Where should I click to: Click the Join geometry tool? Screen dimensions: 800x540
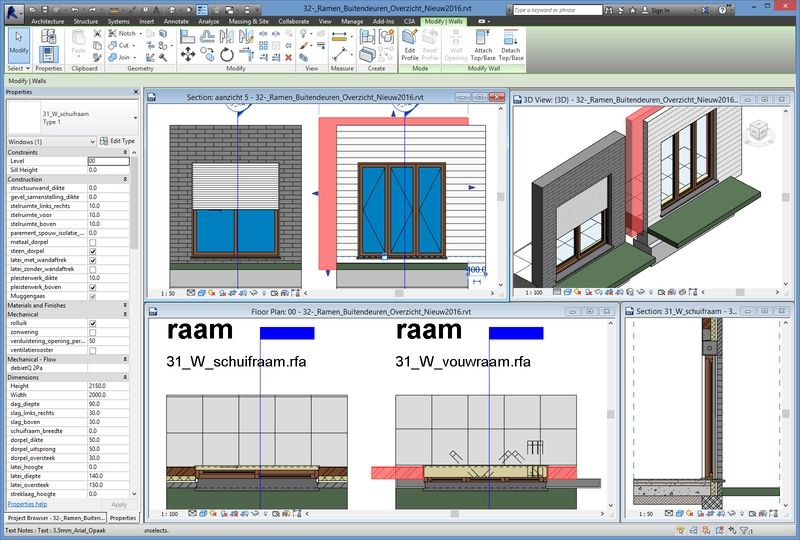point(121,57)
